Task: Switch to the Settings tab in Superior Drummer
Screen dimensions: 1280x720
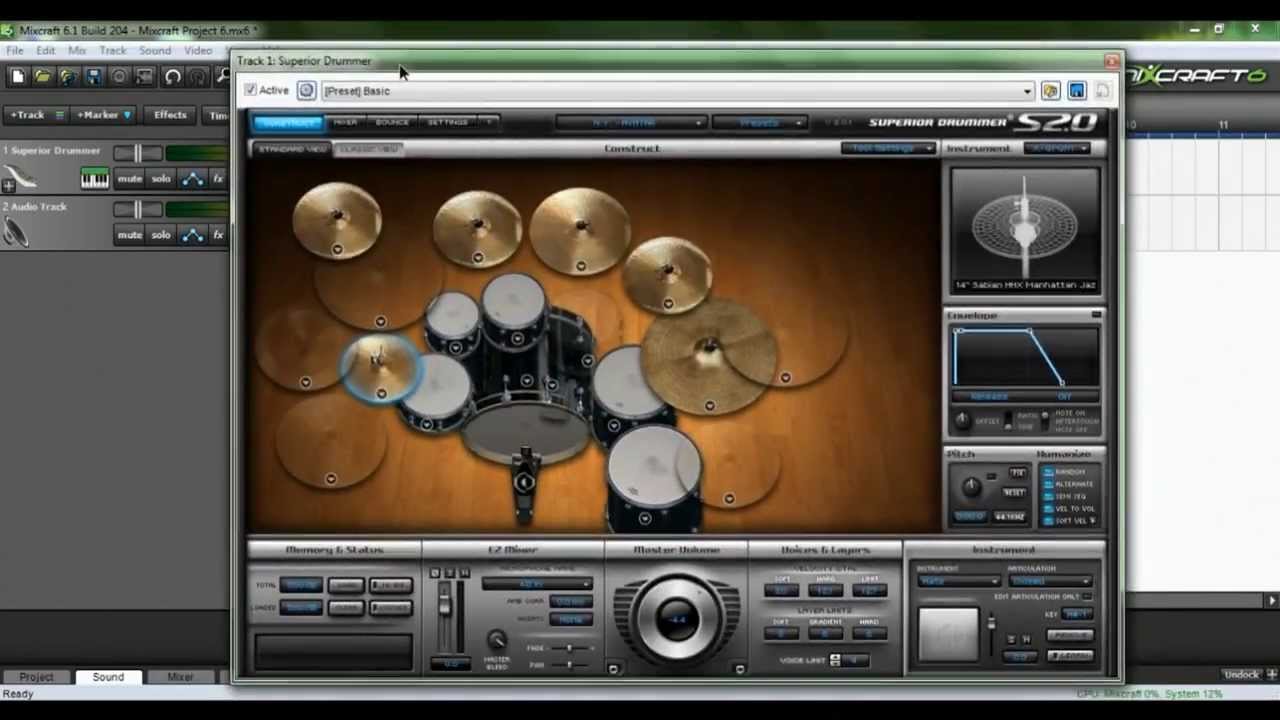Action: 448,122
